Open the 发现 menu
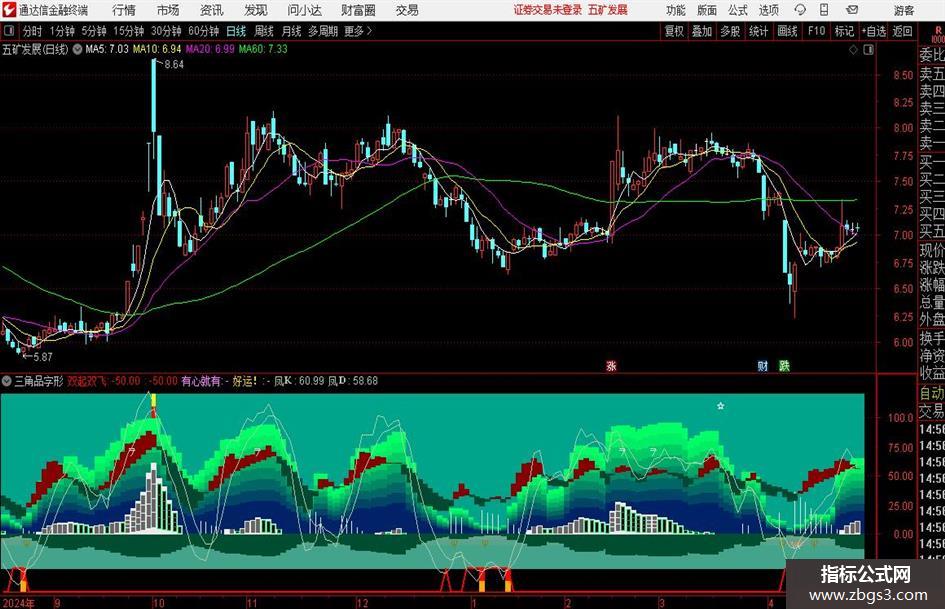The image size is (945, 609). (256, 10)
